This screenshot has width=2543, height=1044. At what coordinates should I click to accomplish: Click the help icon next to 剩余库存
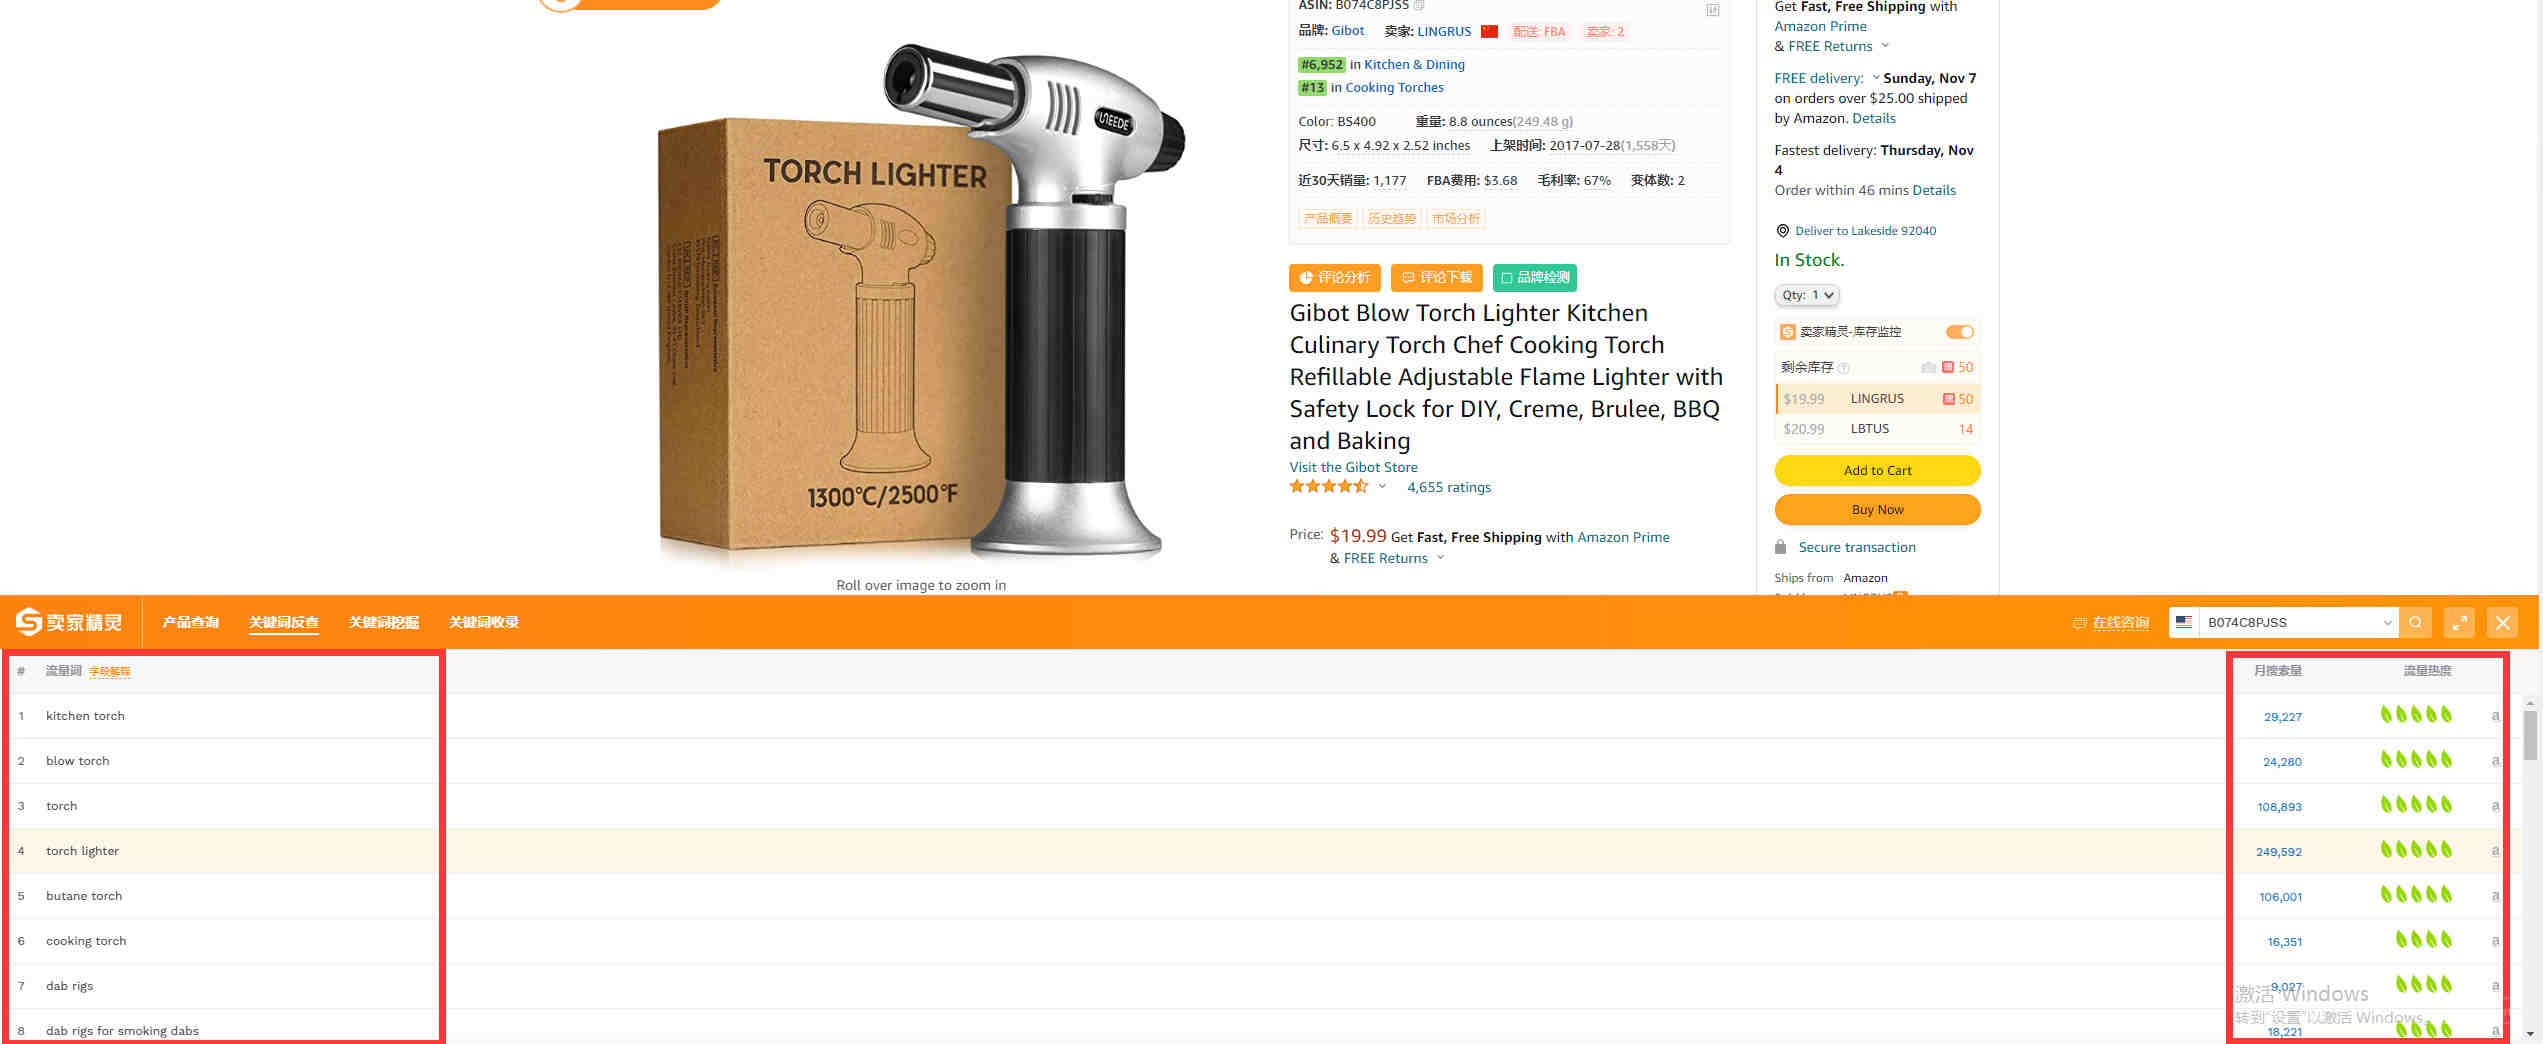(x=1844, y=368)
